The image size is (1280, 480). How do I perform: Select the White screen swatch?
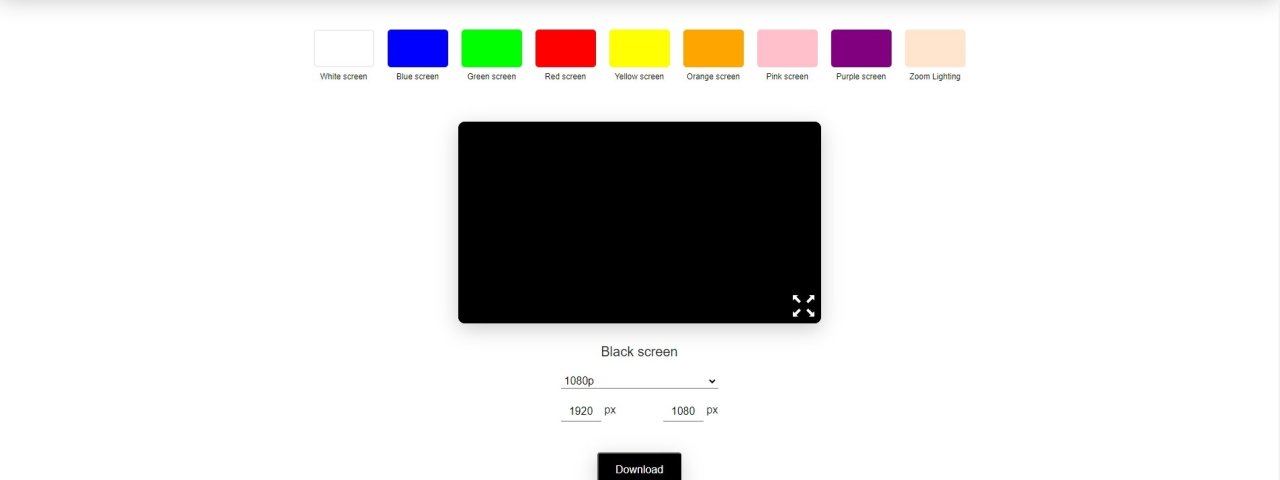click(x=344, y=48)
